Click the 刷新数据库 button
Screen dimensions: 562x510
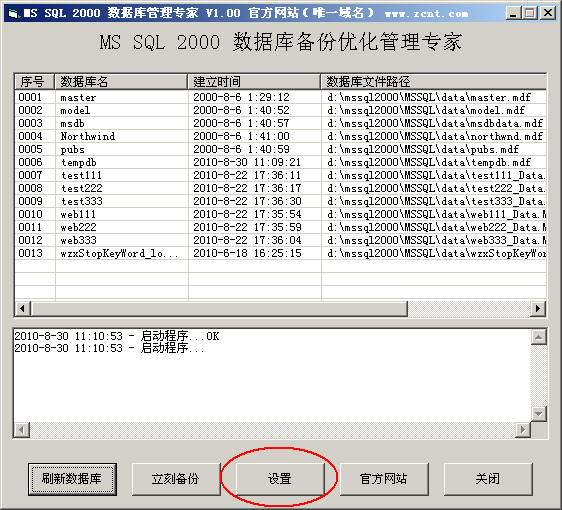tap(72, 479)
